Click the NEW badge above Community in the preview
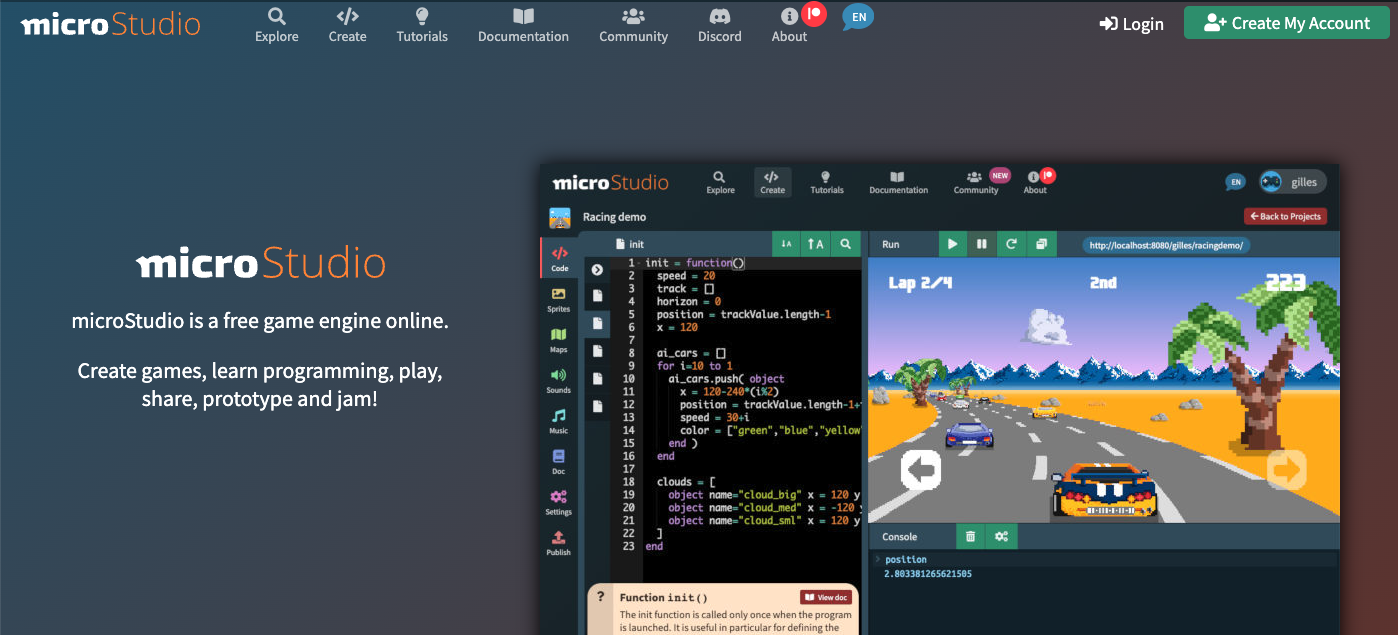 1000,174
